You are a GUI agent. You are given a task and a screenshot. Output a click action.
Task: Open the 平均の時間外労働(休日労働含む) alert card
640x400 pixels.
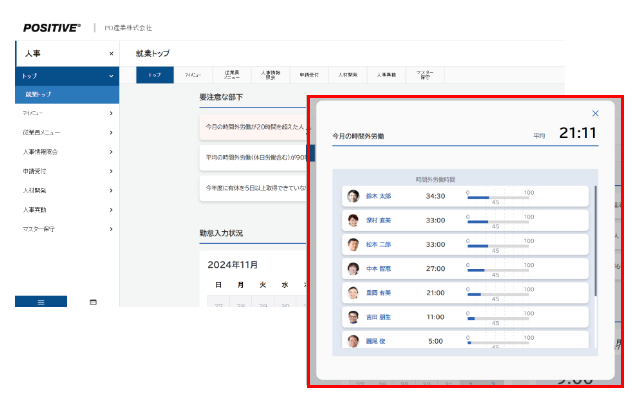[x=254, y=158]
